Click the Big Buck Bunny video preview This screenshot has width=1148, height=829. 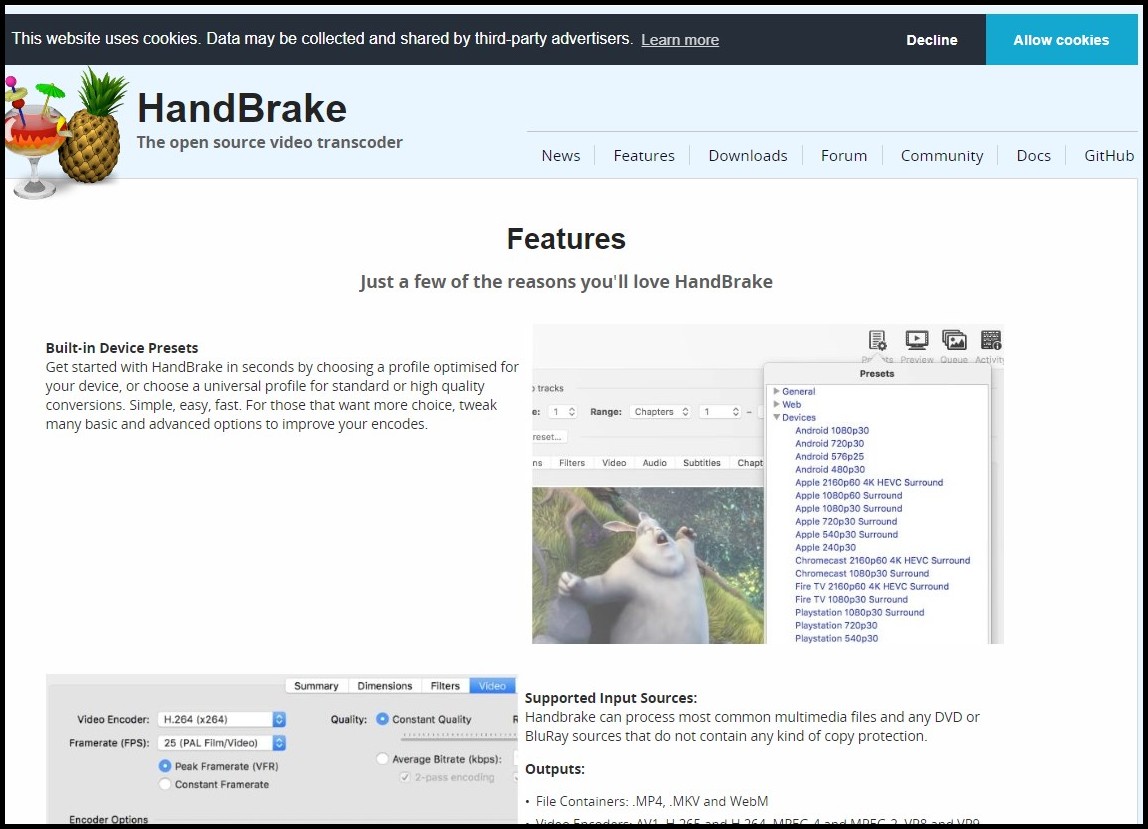[x=648, y=565]
